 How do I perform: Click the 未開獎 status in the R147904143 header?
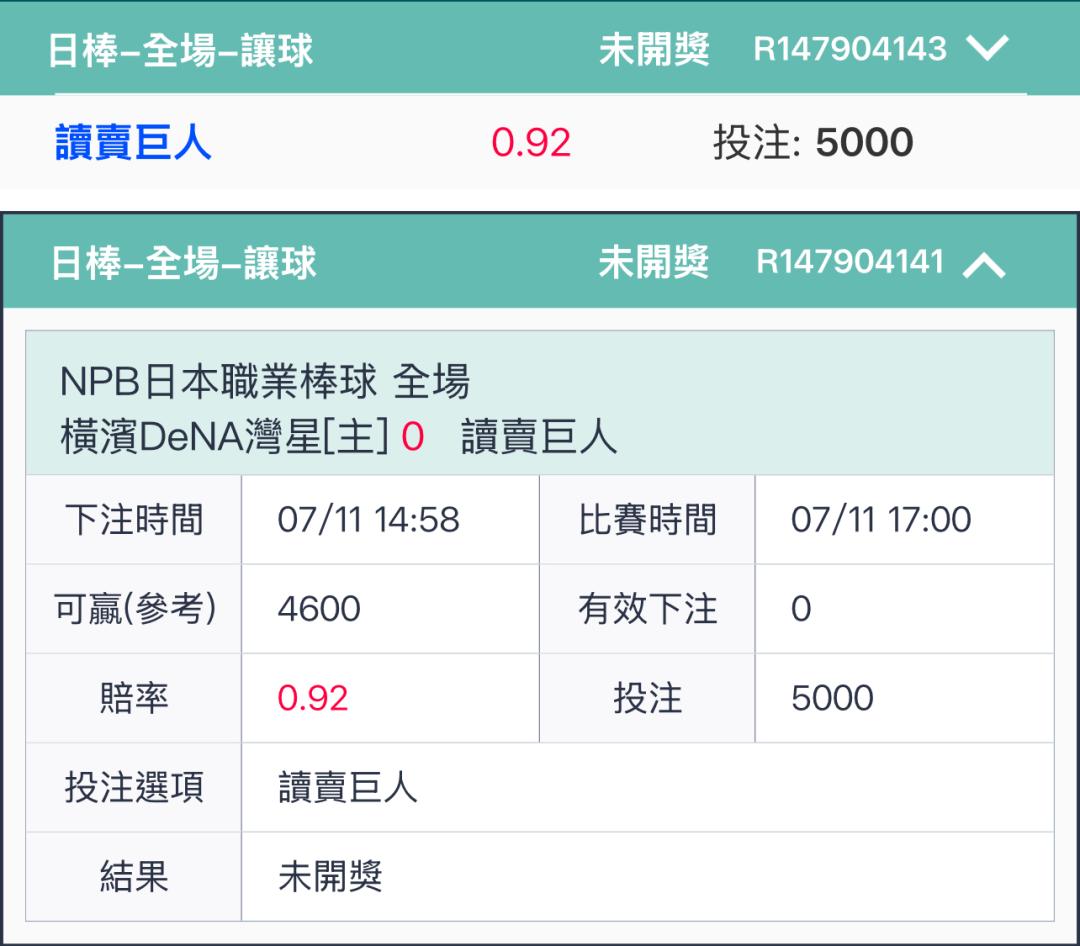(x=654, y=50)
